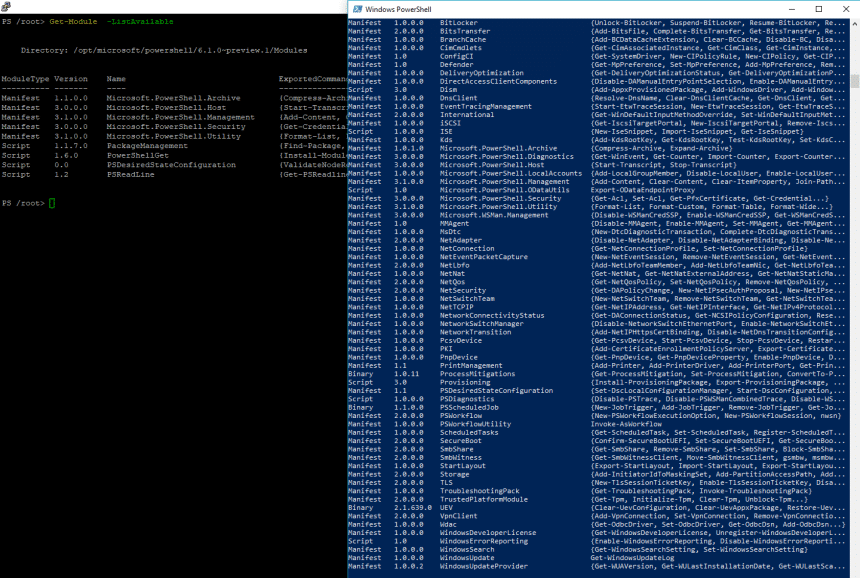Click 'MMAgent' module in PowerShell window
This screenshot has height=578, width=860.
(x=454, y=223)
